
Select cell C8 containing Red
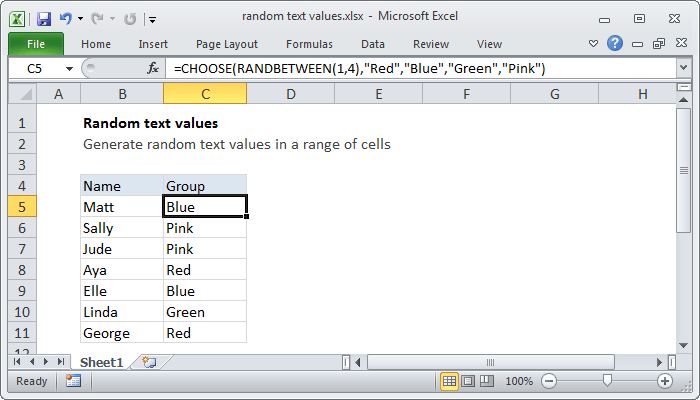tap(205, 270)
